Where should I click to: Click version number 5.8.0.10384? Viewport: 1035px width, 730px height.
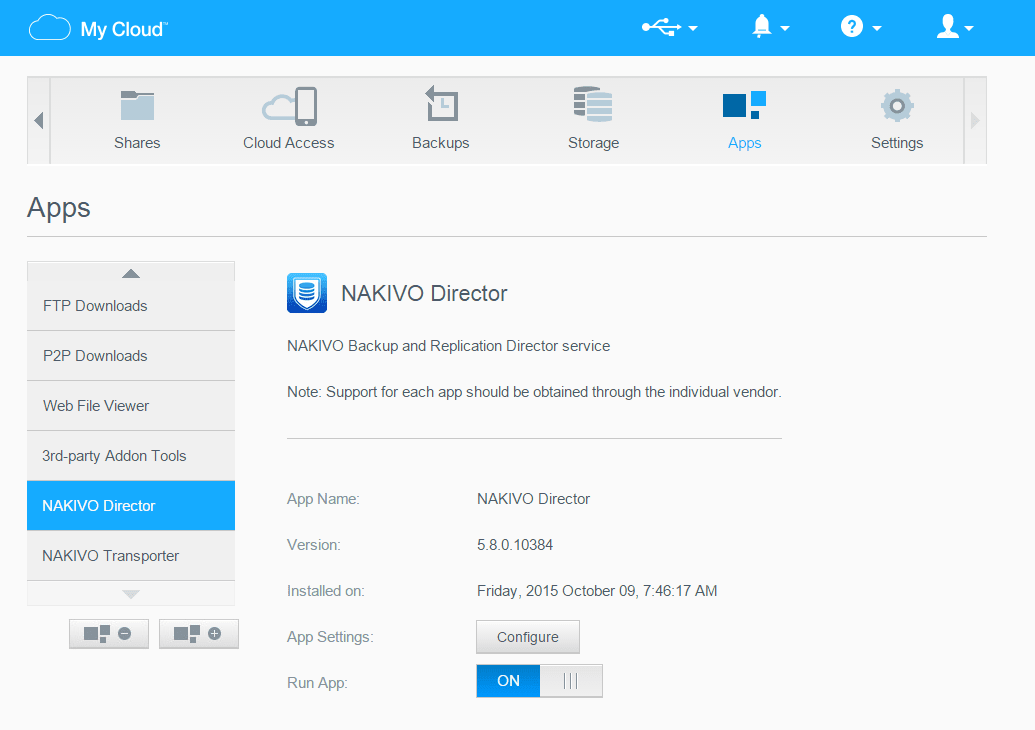coord(515,545)
